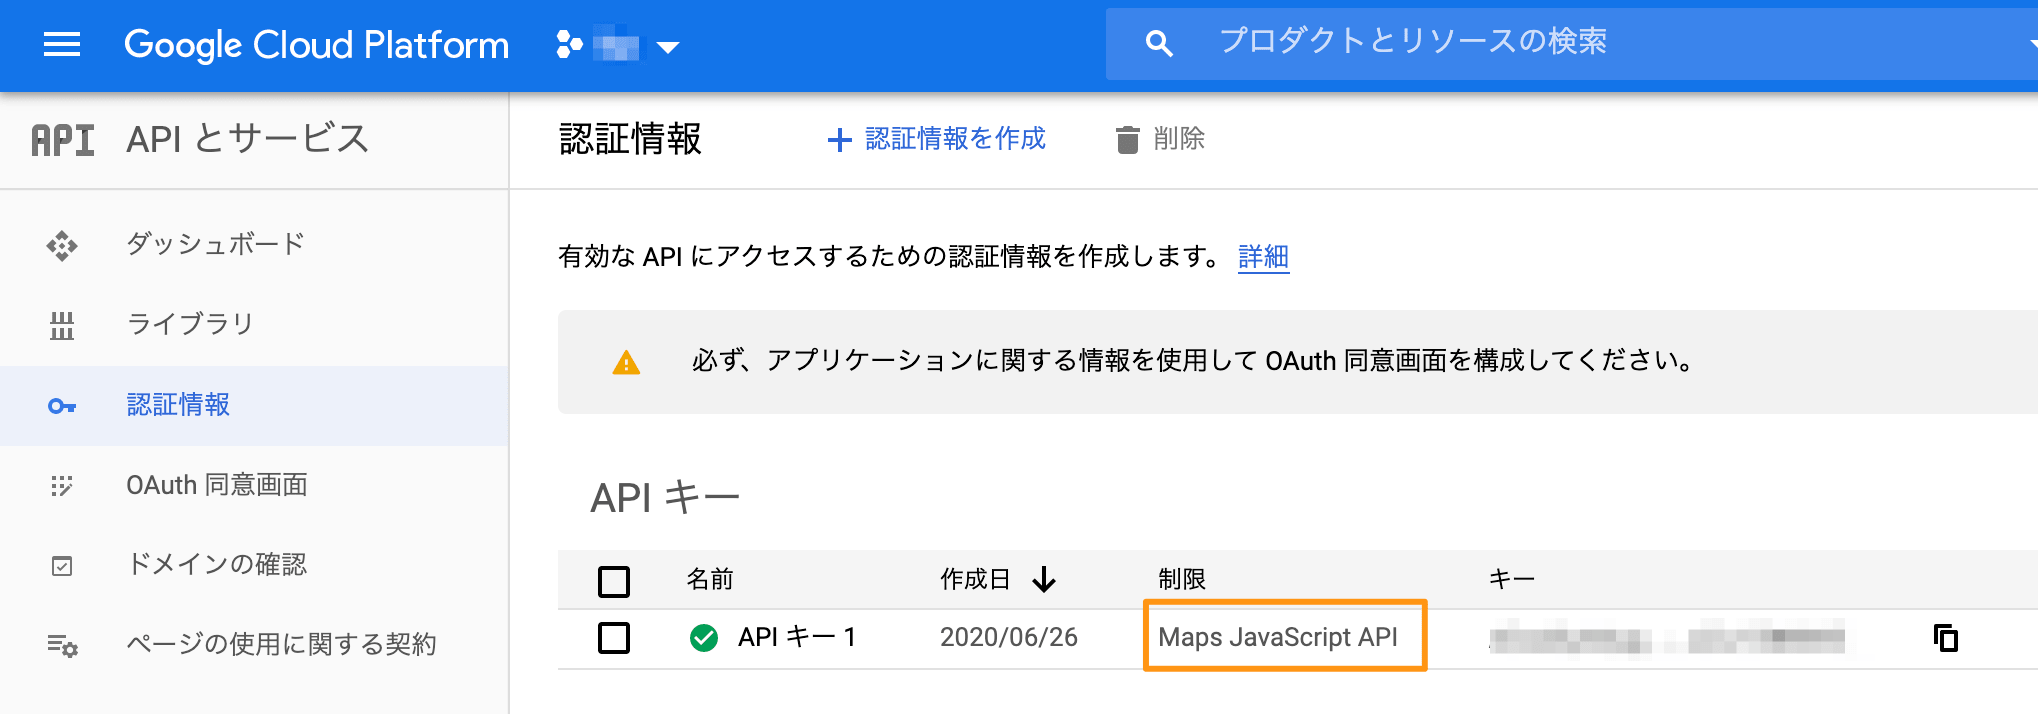Screen dimensions: 2038x714
Task: Expand the project selector dropdown arrow
Action: tap(667, 46)
